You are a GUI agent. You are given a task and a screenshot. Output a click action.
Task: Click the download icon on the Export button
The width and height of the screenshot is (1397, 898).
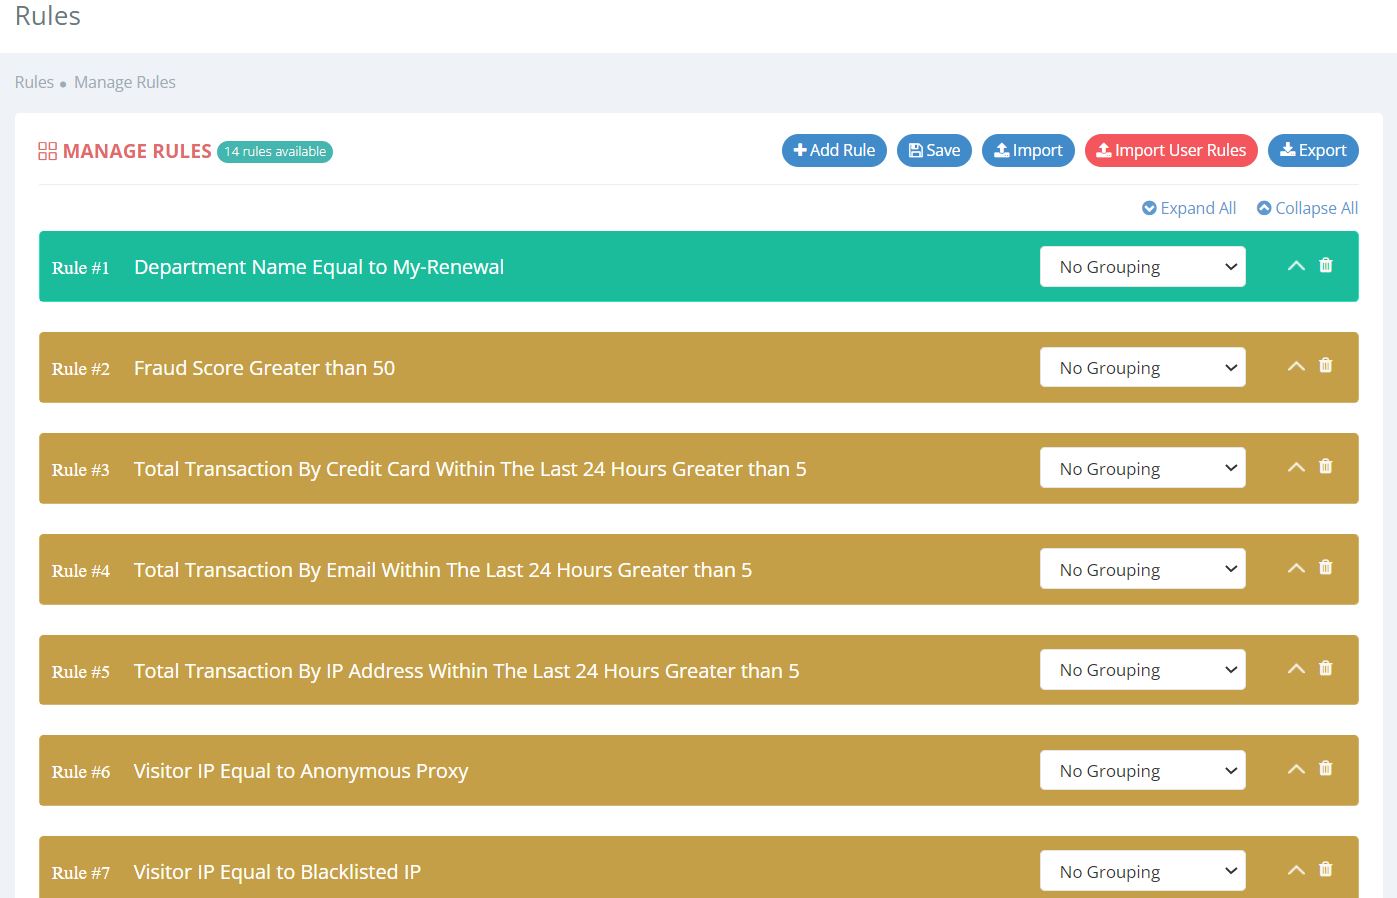[x=1288, y=150]
